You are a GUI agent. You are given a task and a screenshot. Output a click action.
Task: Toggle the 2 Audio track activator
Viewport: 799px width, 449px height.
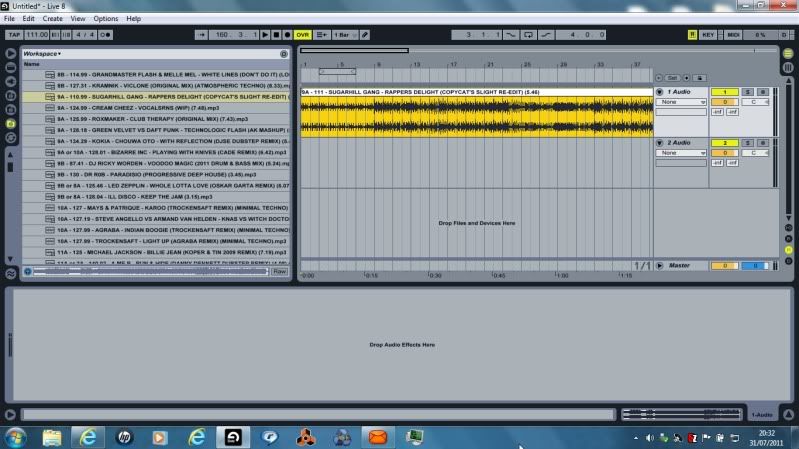724,143
